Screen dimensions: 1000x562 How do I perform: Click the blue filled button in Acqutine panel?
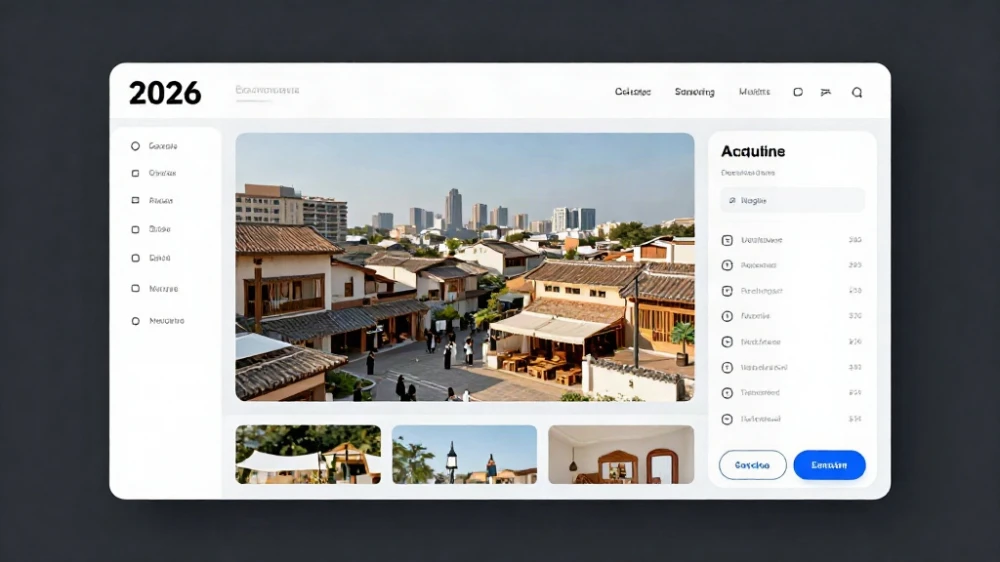(829, 465)
